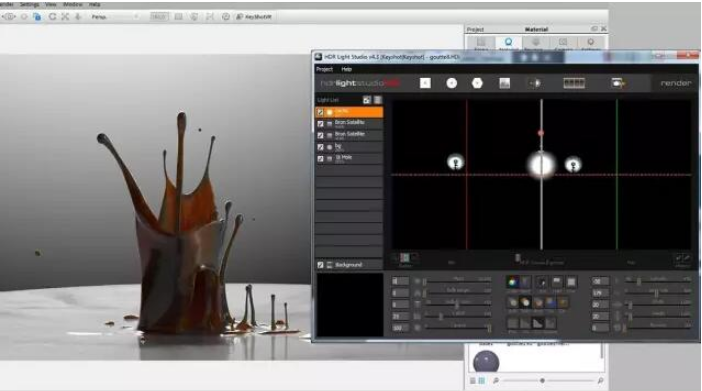Click the blue copy icon in KeyShot toolbar
The height and width of the screenshot is (391, 702).
(37, 17)
